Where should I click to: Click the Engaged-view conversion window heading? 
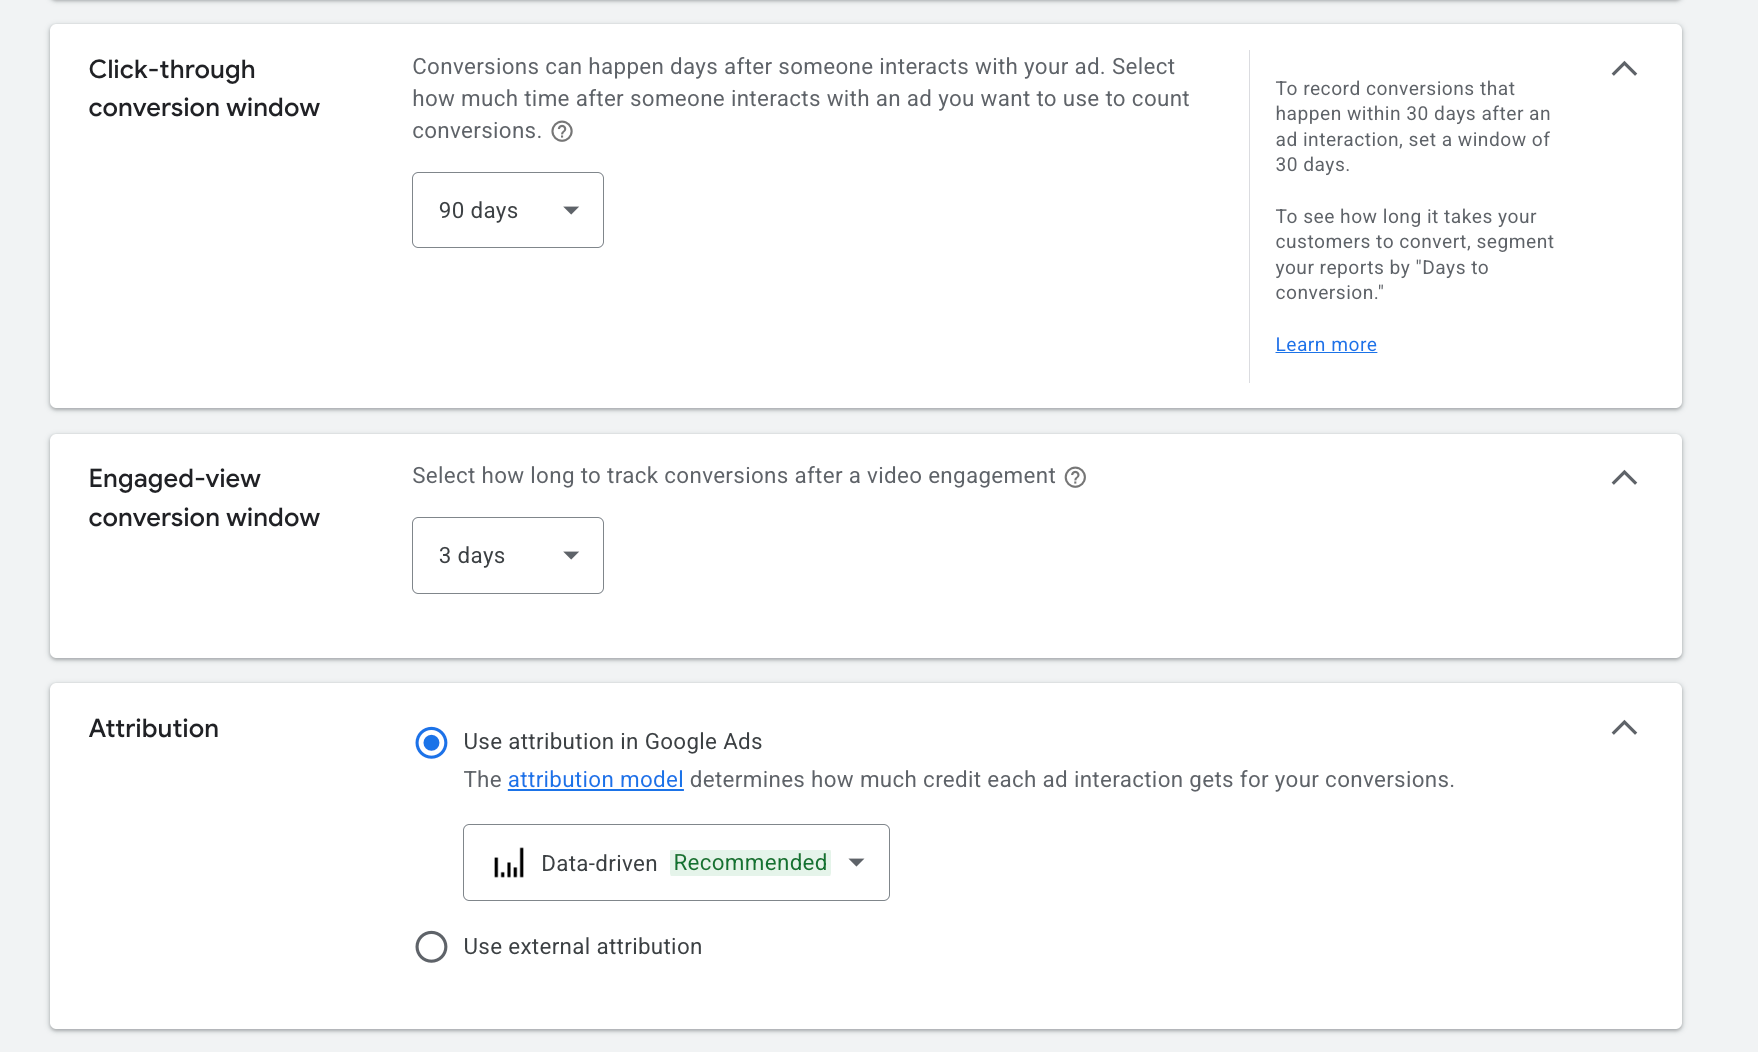coord(204,497)
